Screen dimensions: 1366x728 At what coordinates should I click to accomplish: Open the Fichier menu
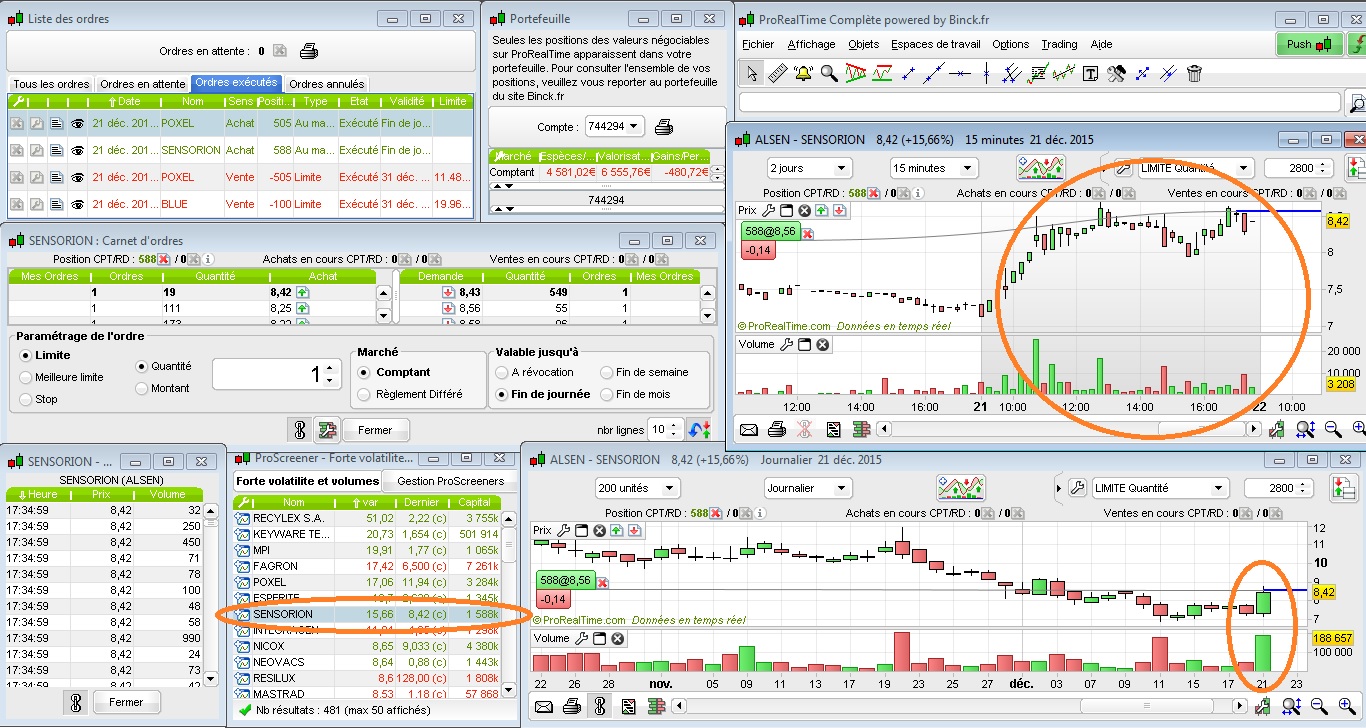(x=758, y=44)
